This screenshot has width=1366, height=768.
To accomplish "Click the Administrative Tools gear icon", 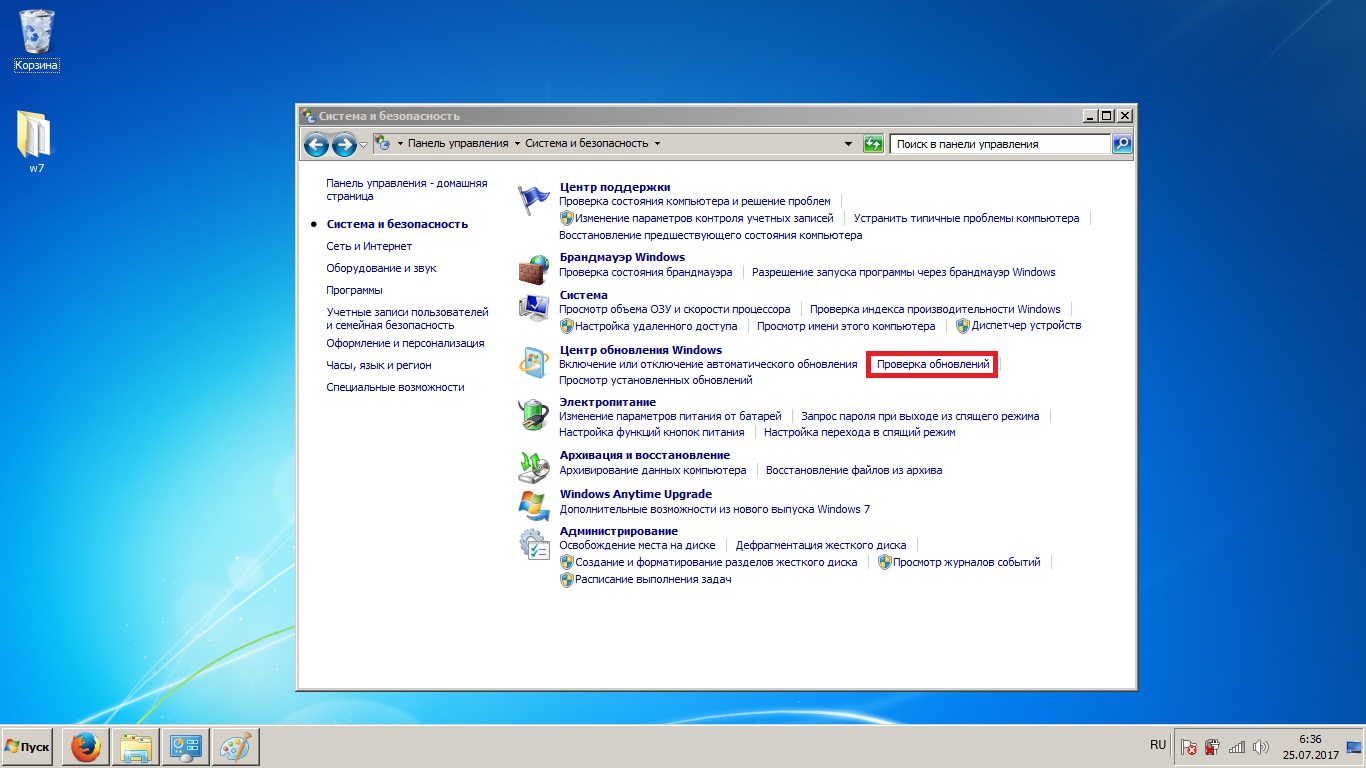I will coord(534,545).
